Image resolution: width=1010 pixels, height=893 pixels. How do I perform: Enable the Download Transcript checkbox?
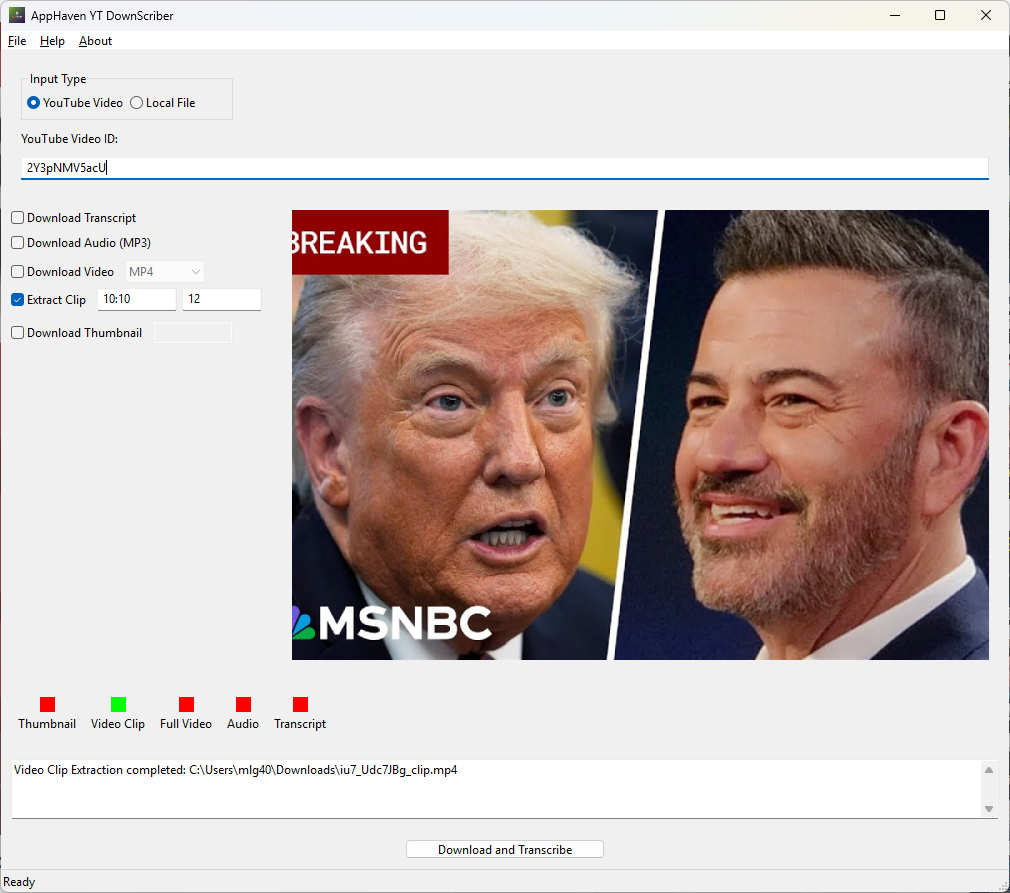pyautogui.click(x=18, y=218)
